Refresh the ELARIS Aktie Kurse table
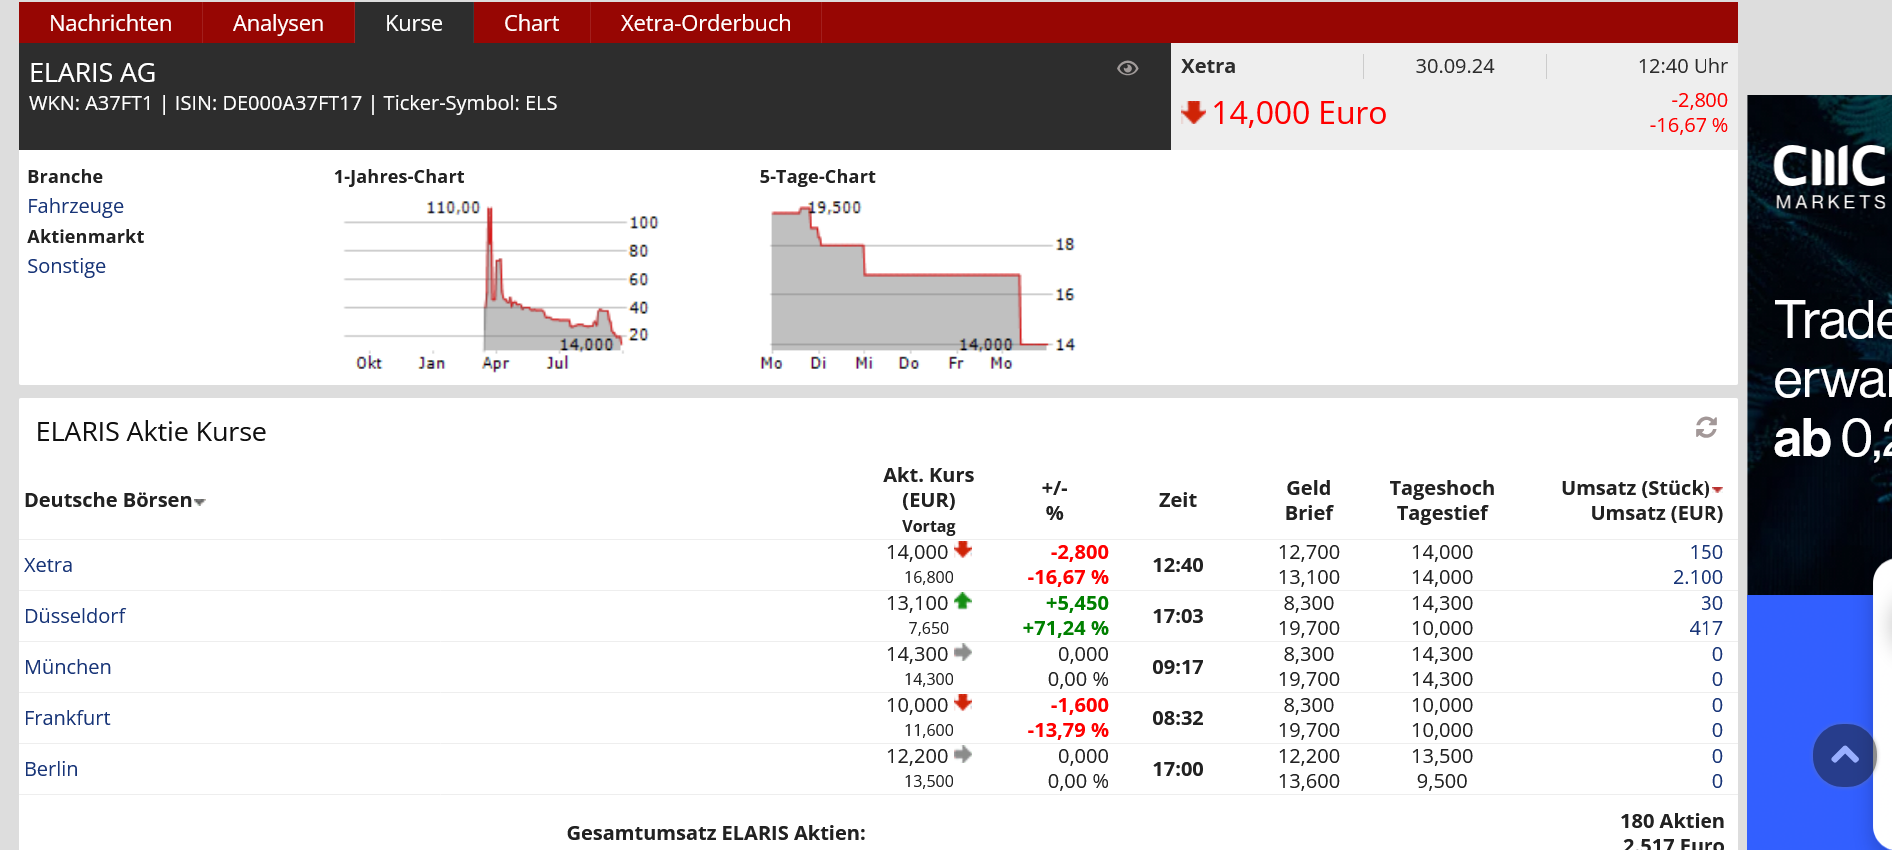Image resolution: width=1893 pixels, height=850 pixels. tap(1706, 428)
